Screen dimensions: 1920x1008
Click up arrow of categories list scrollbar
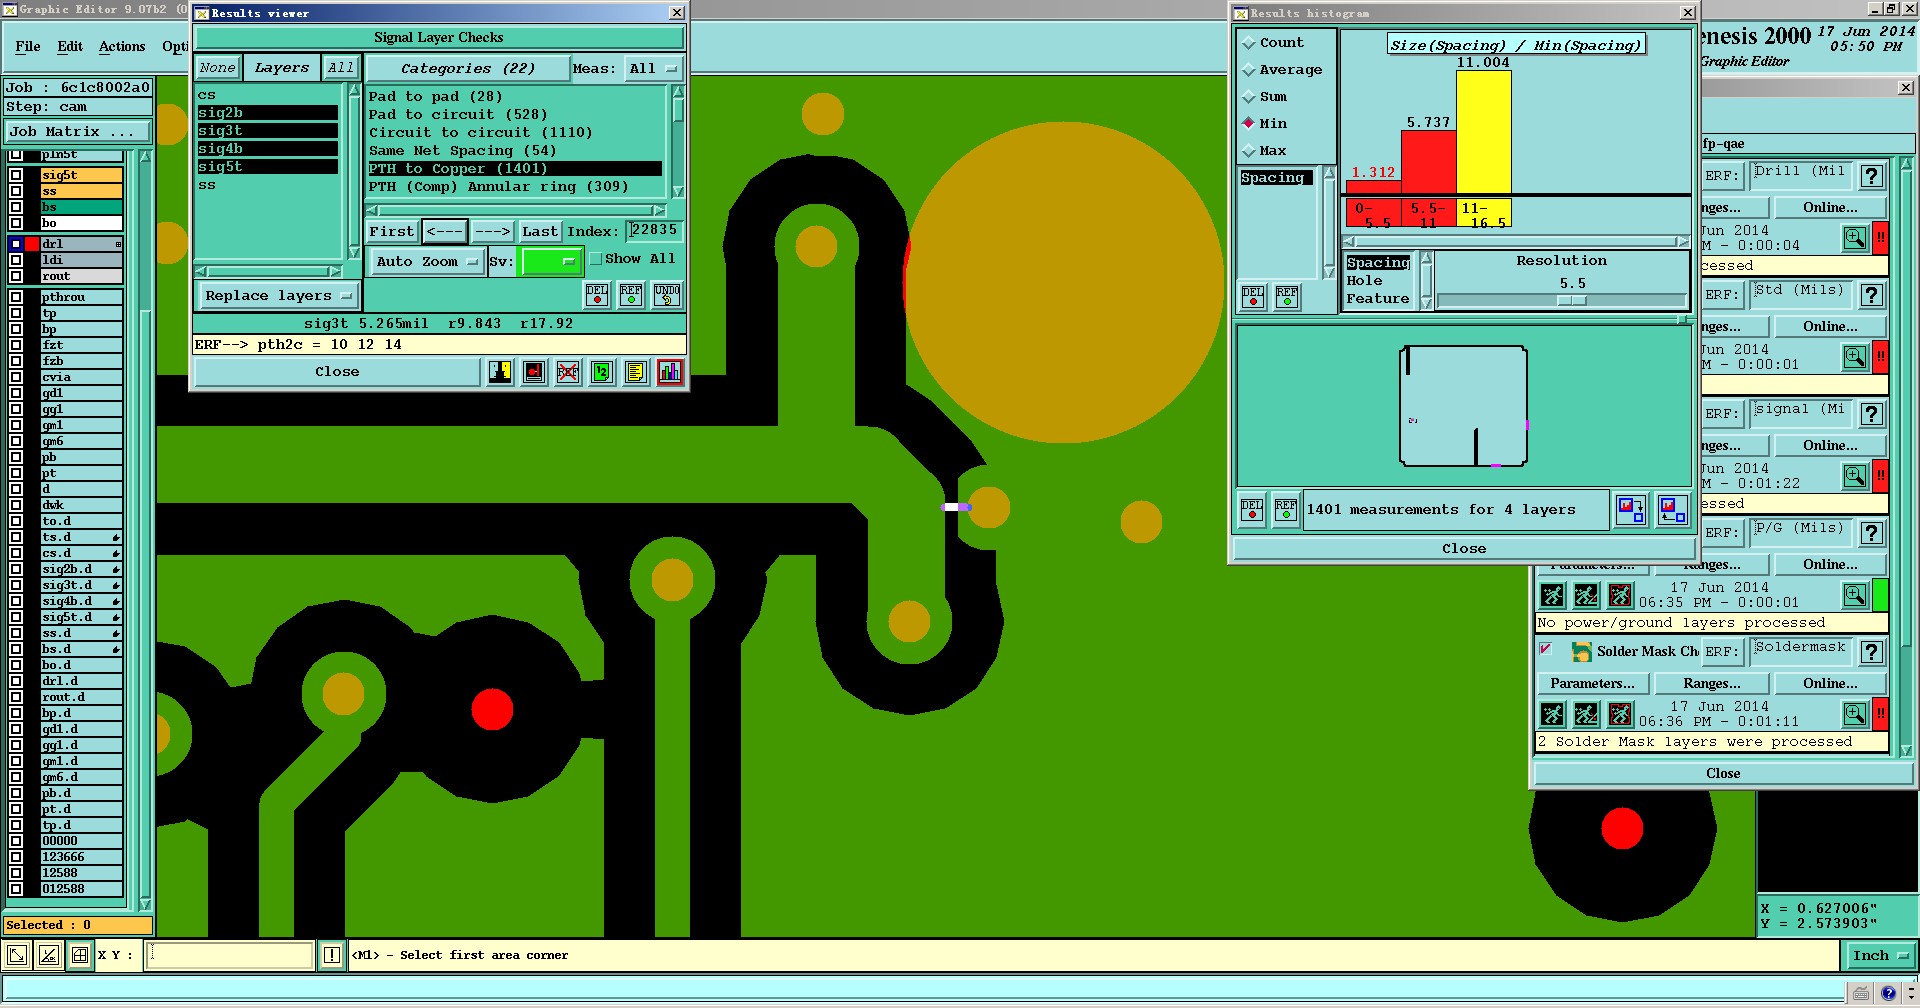678,92
